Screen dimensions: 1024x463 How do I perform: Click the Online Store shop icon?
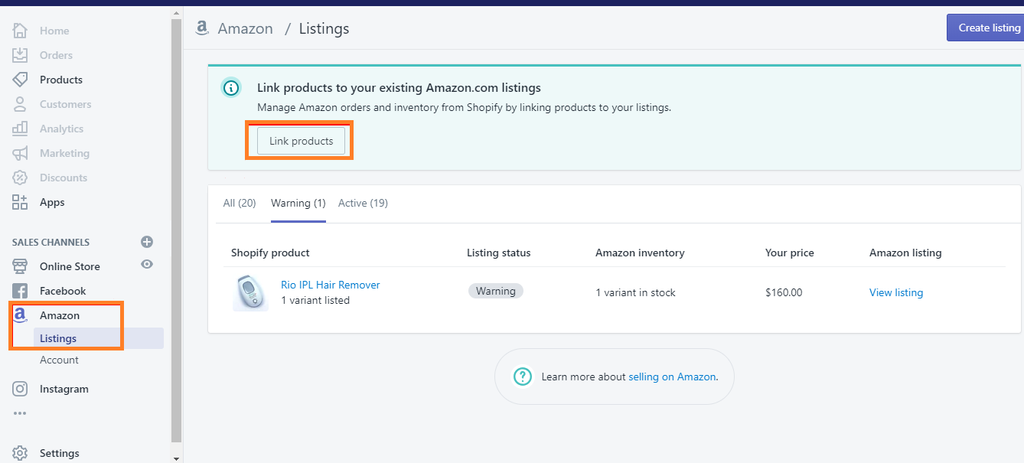tap(20, 266)
